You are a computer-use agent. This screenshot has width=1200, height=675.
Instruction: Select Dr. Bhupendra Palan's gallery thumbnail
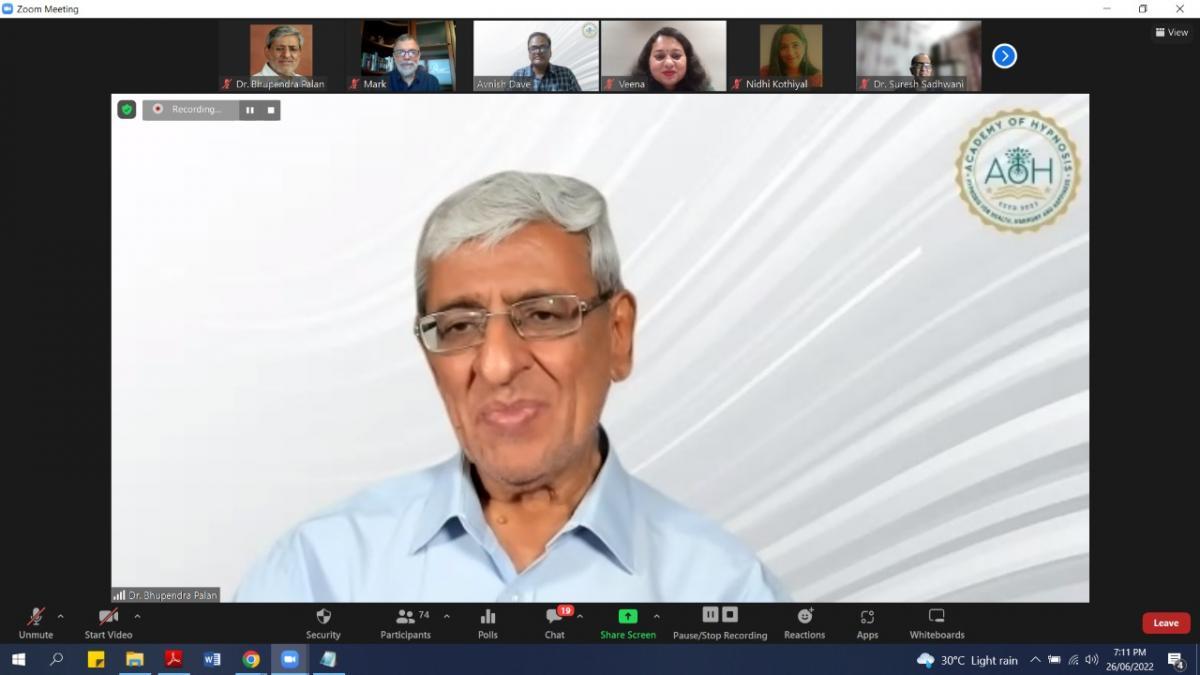[281, 57]
